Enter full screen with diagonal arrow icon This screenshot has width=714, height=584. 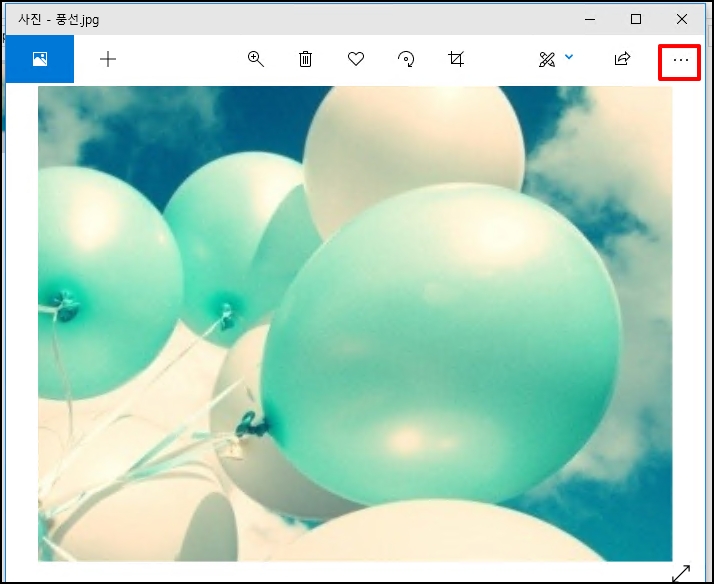click(x=681, y=574)
